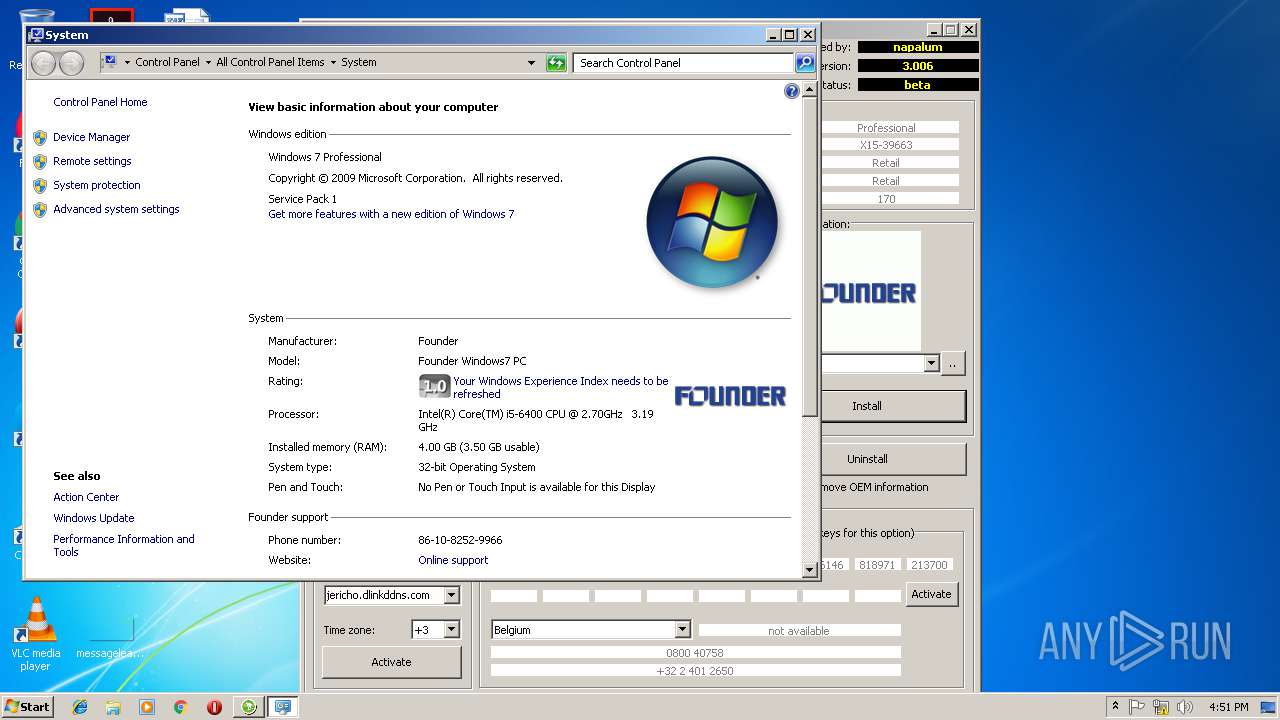Open System protection link
The height and width of the screenshot is (720, 1280).
tap(97, 185)
